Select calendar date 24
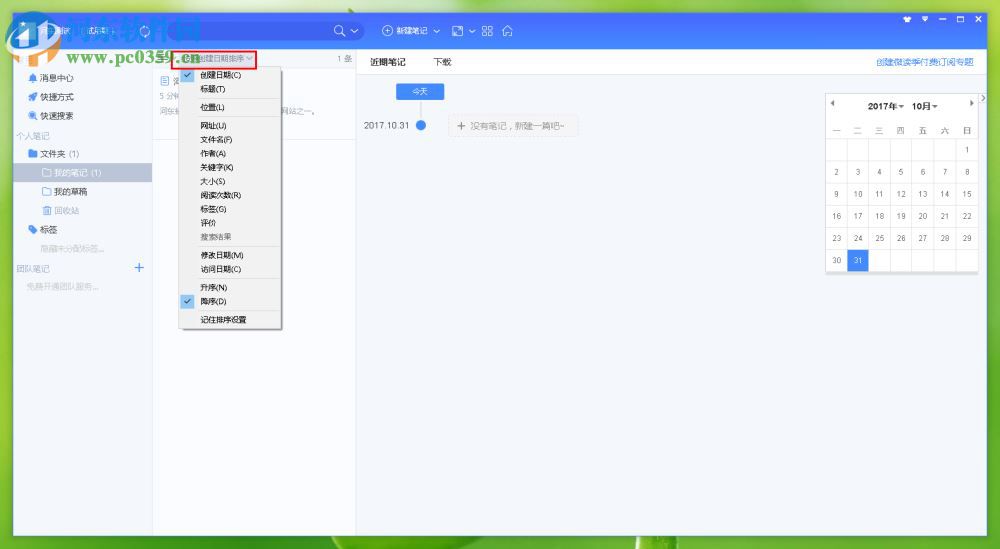This screenshot has height=549, width=1000. 858,238
